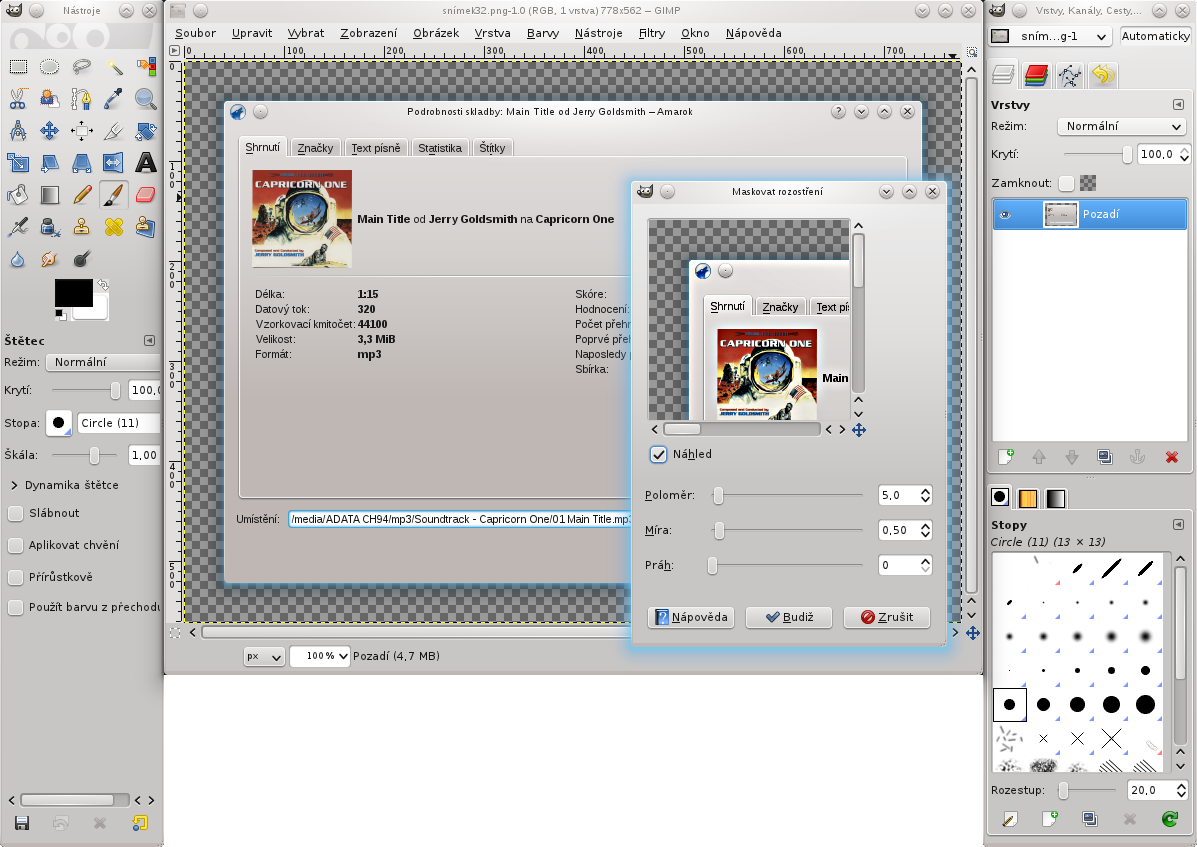Image resolution: width=1197 pixels, height=847 pixels.
Task: Click the new layer icon in Vrstvy
Action: tap(1006, 457)
